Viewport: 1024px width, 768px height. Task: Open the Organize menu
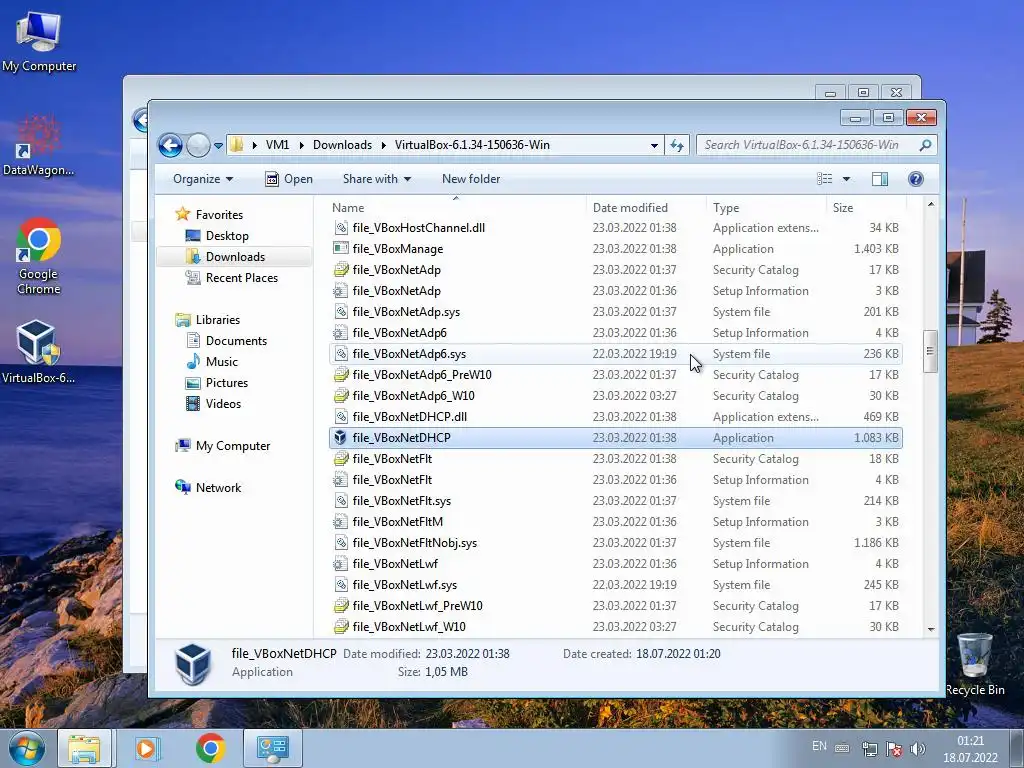202,179
